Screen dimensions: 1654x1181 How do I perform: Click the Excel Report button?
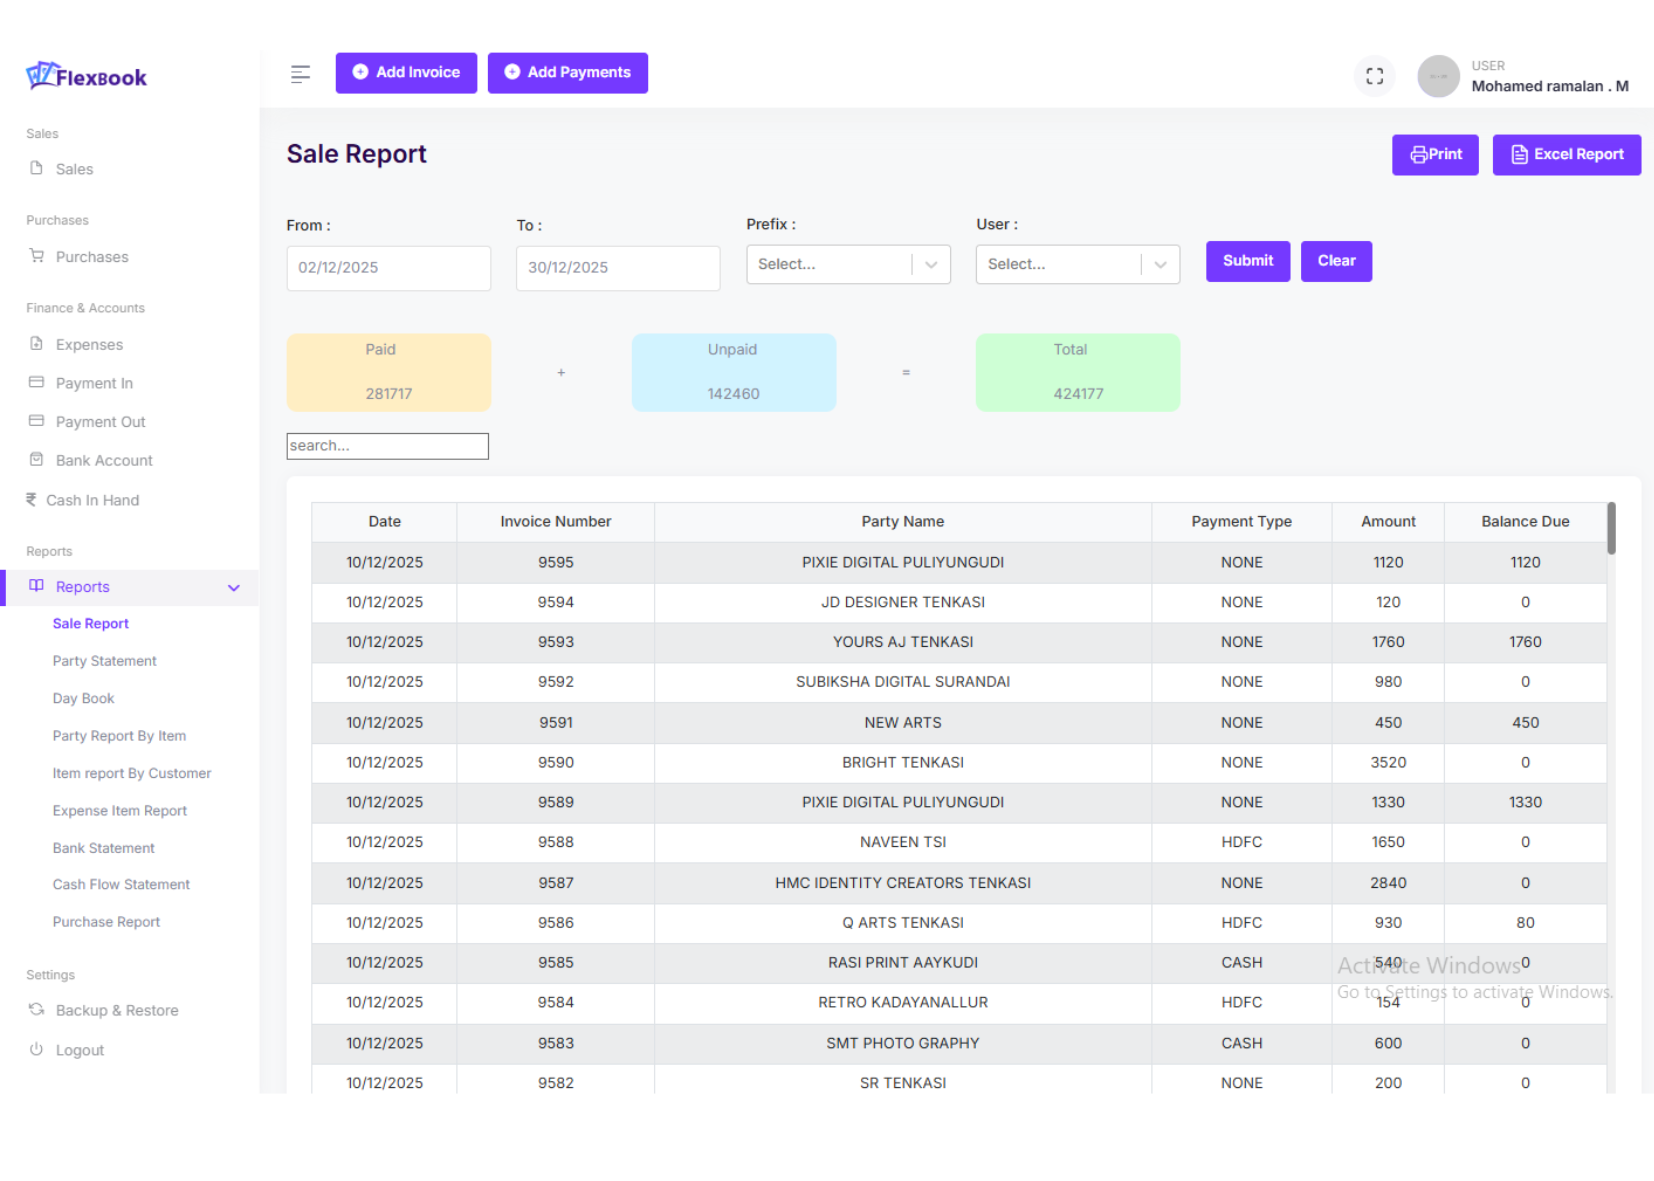1566,155
